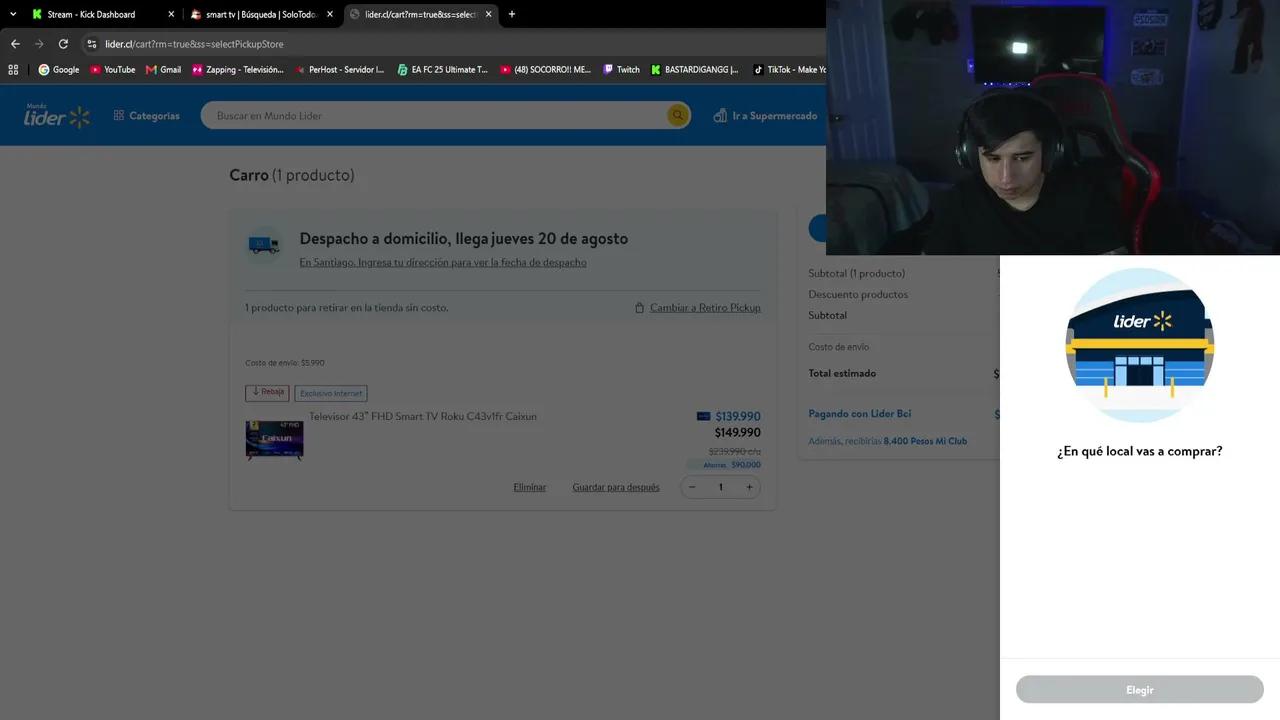Go back to the previous page

15,44
